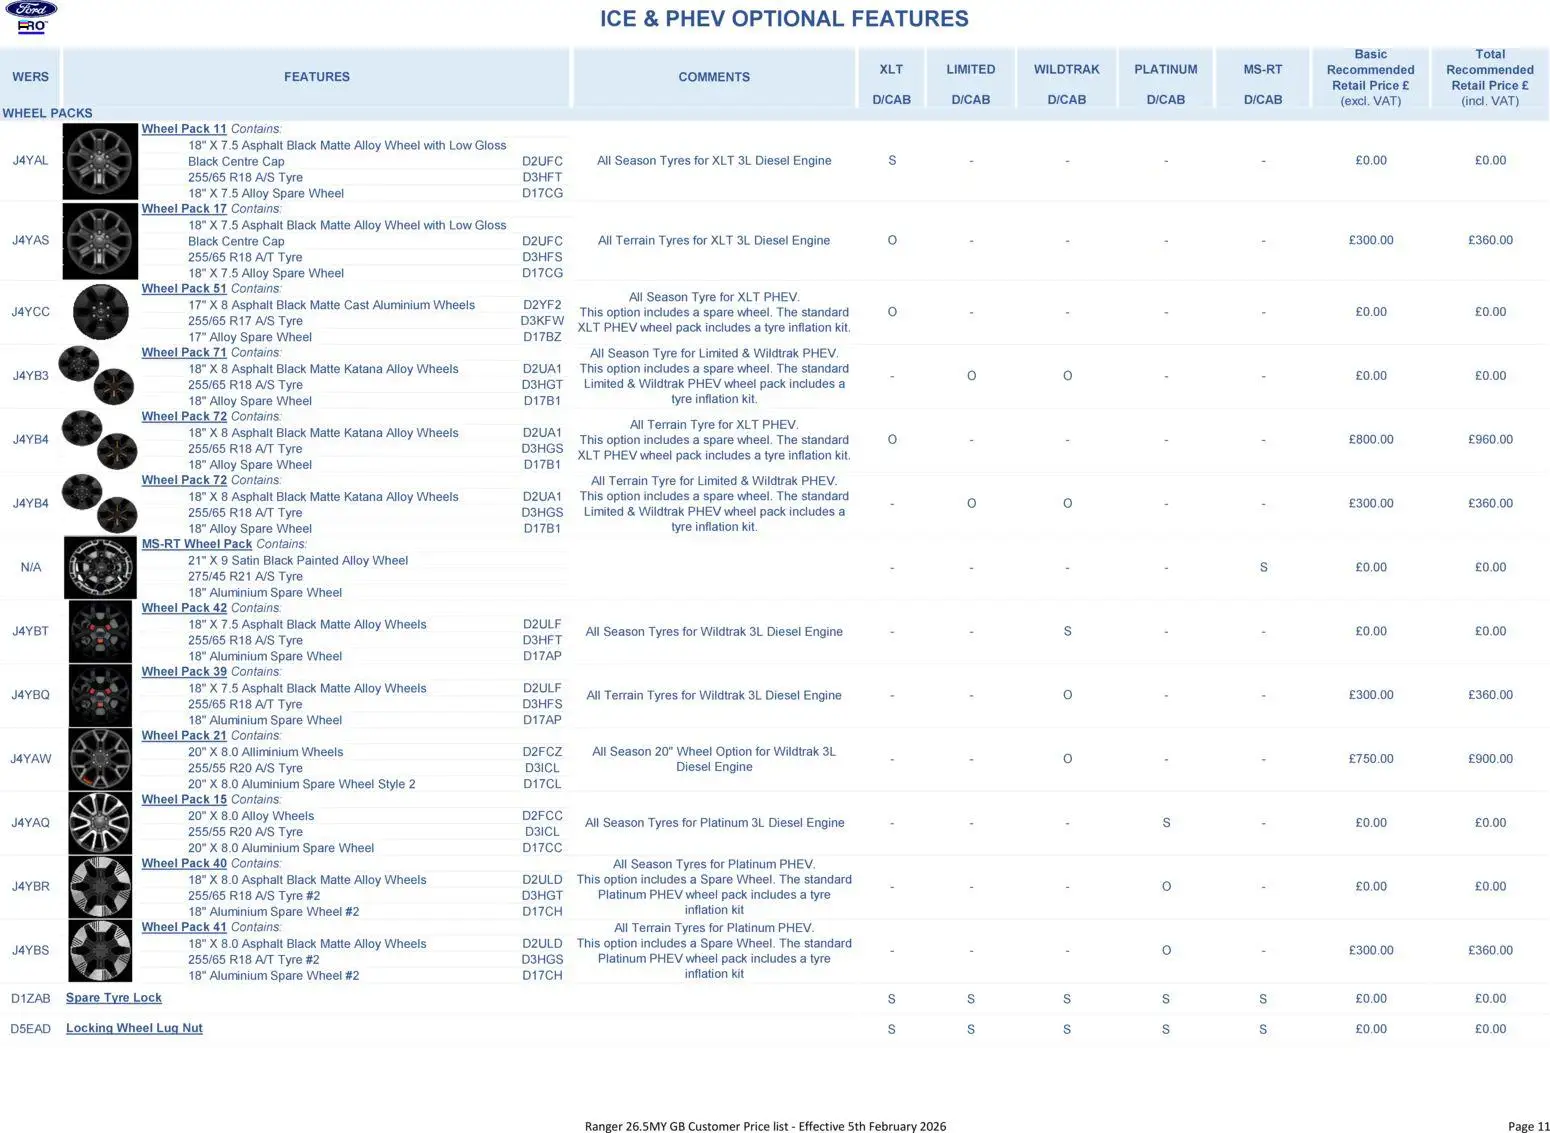Image resolution: width=1550 pixels, height=1133 pixels.
Task: Follow the Wheel Pack 40 link
Action: 184,863
